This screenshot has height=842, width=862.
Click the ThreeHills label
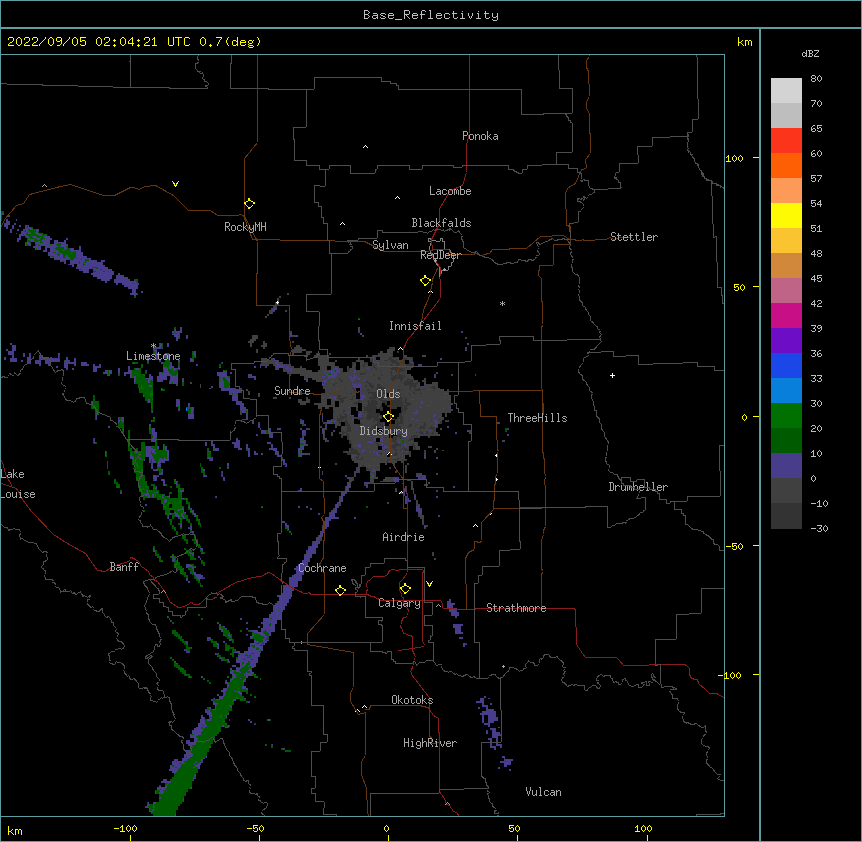537,418
